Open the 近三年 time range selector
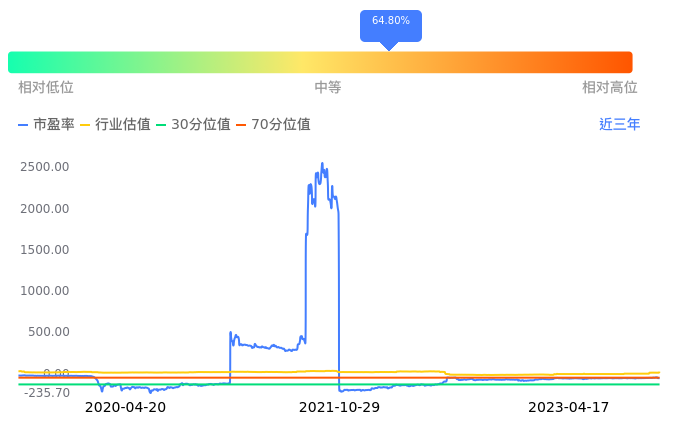The image size is (686, 442). (x=620, y=125)
